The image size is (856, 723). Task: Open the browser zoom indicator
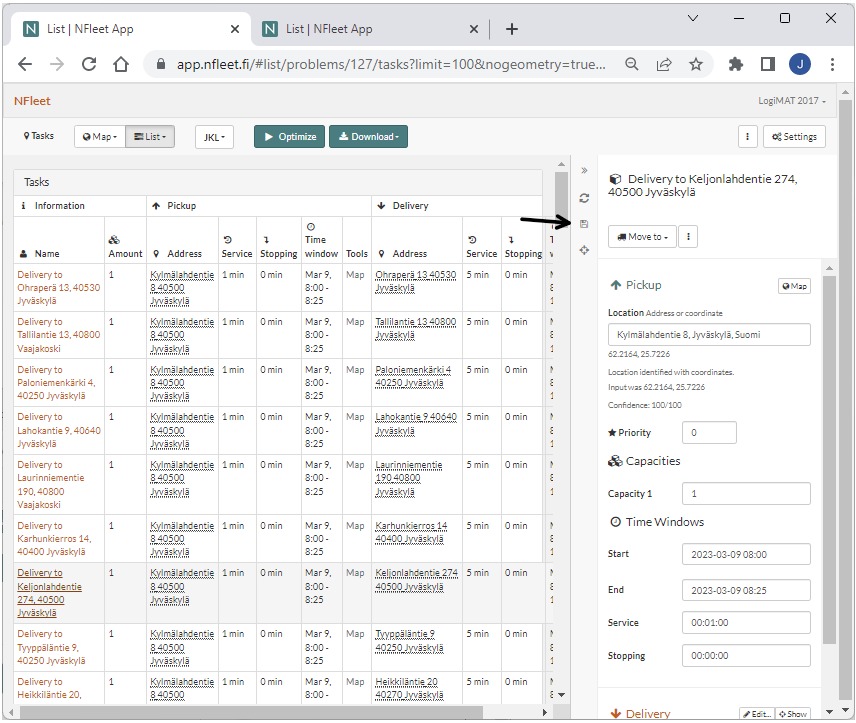click(x=632, y=64)
